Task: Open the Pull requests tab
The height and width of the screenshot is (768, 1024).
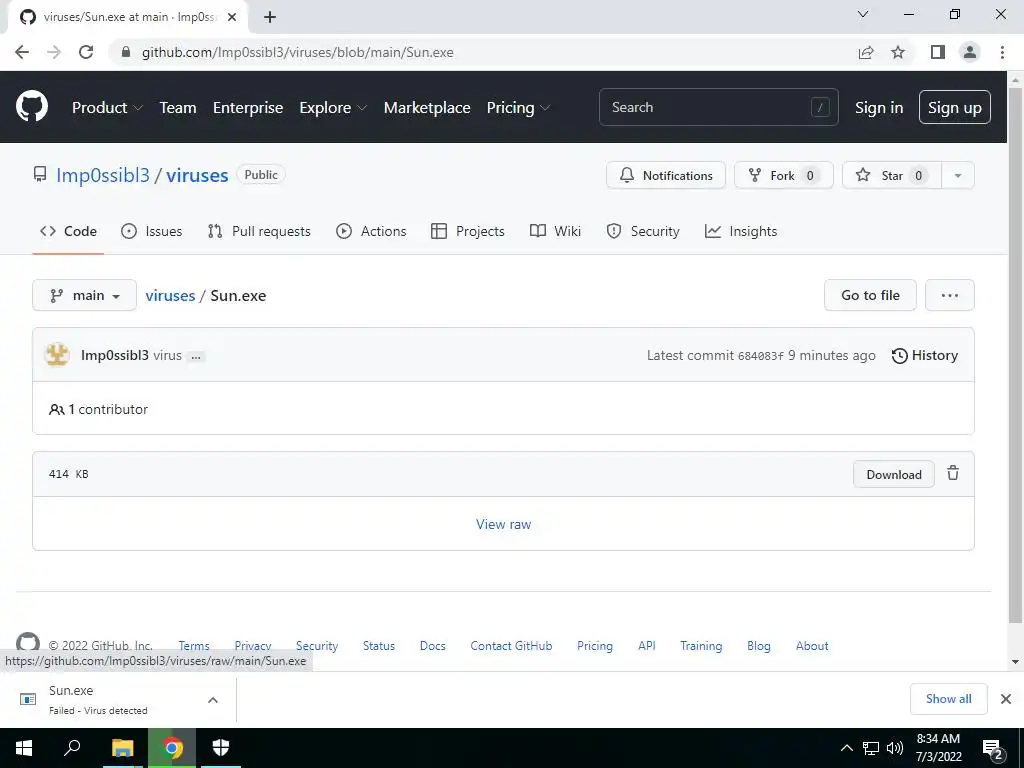Action: tap(259, 231)
